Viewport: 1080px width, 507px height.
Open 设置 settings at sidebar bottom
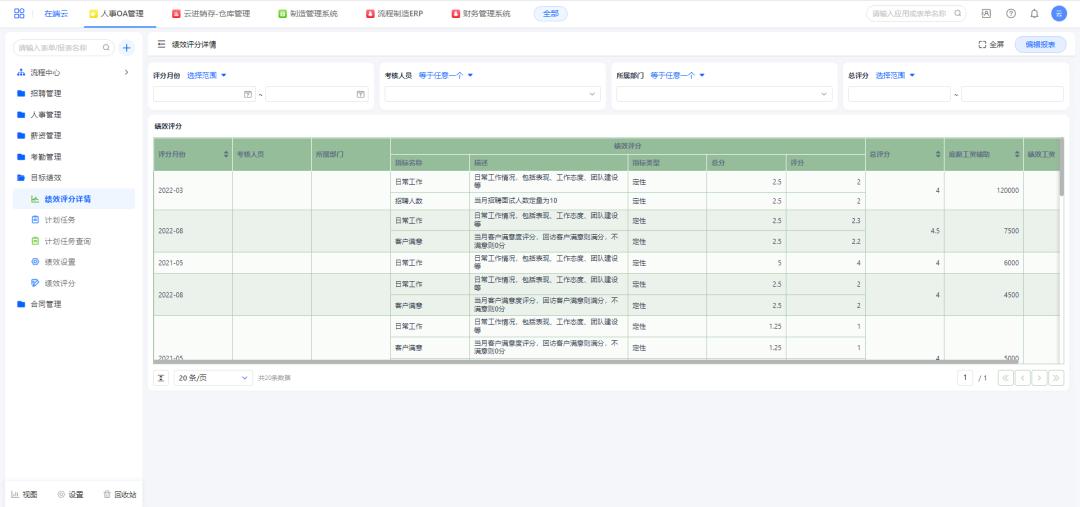pos(70,495)
